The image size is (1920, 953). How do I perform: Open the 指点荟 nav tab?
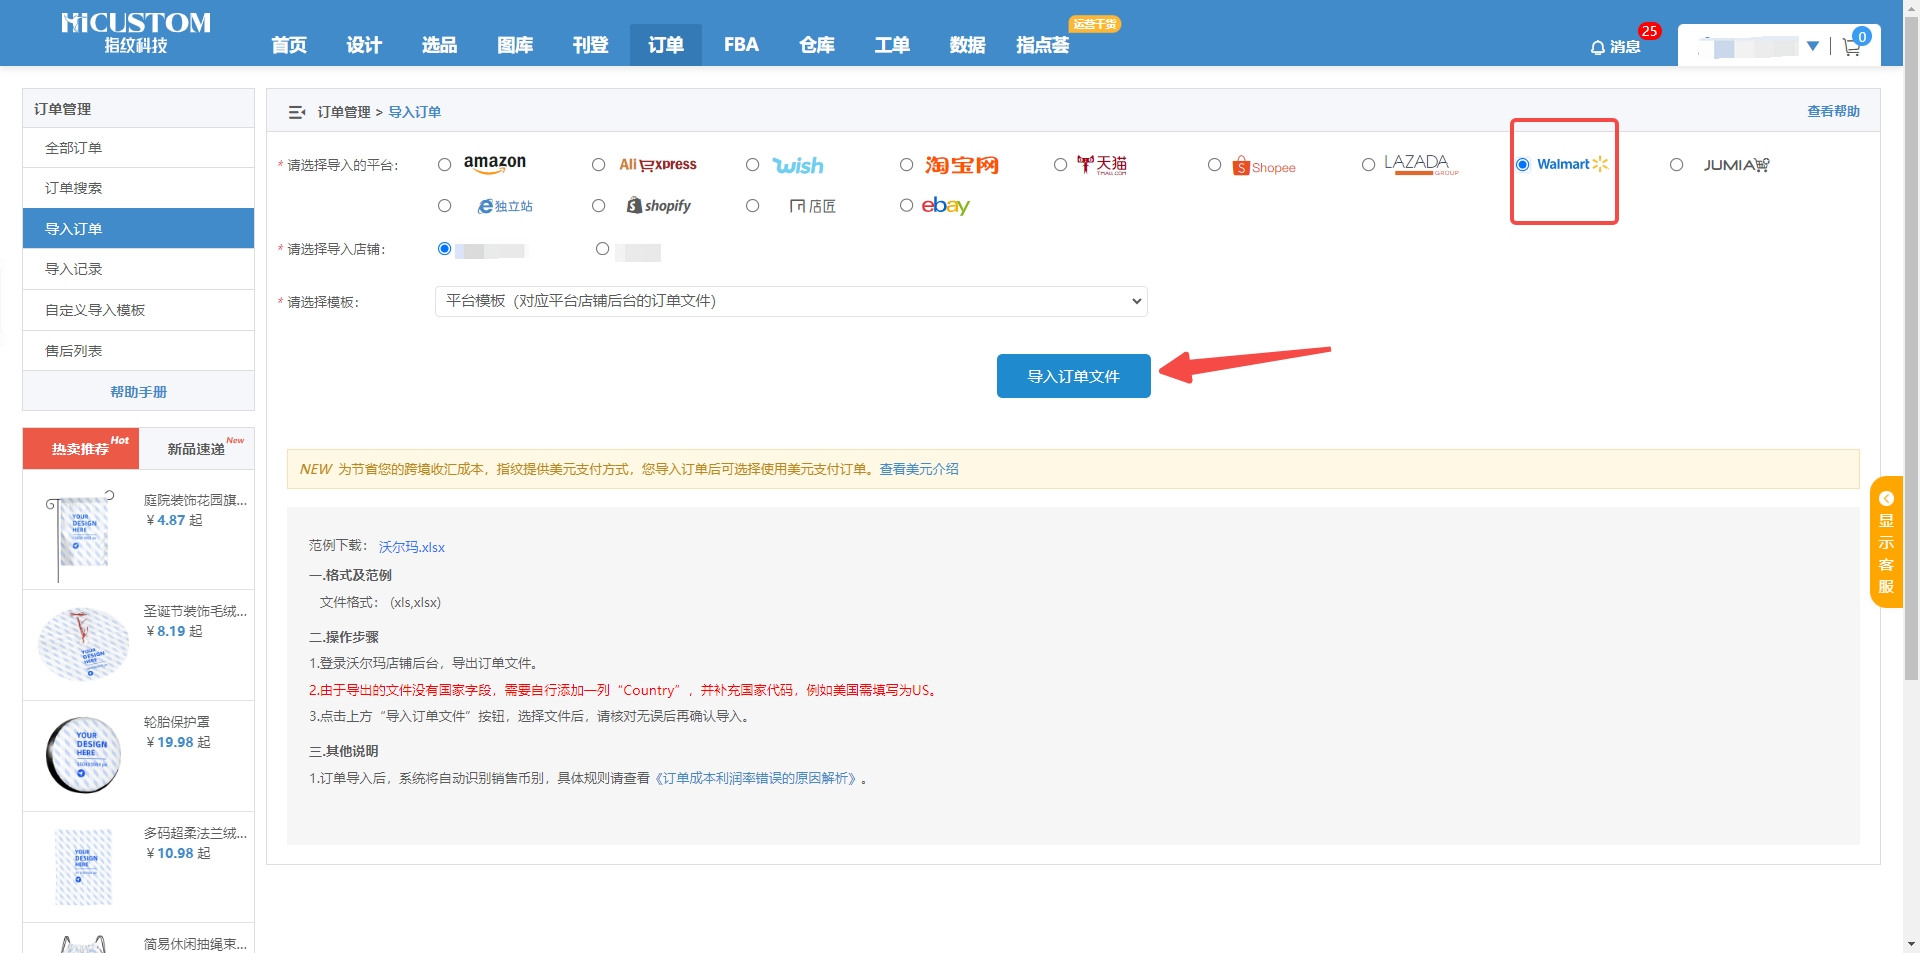(x=1043, y=45)
